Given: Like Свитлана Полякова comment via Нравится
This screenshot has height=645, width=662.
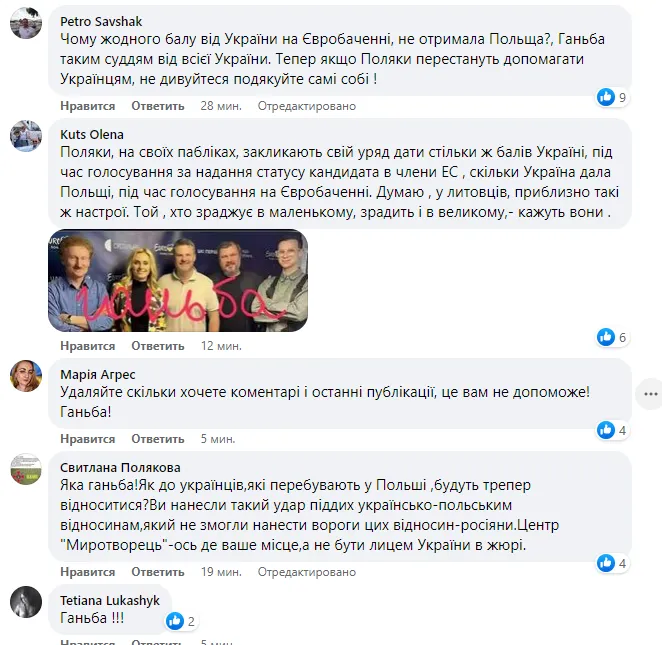Looking at the screenshot, I should coord(87,572).
